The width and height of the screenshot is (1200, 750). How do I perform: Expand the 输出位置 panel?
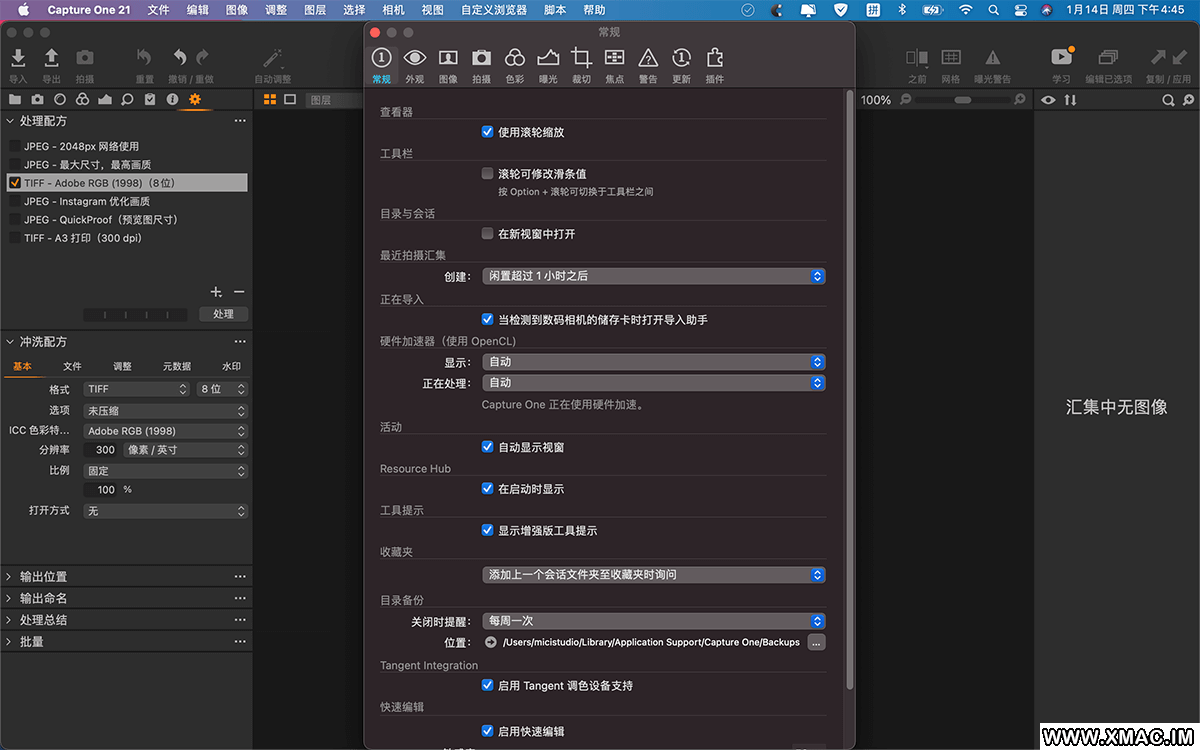pyautogui.click(x=9, y=577)
